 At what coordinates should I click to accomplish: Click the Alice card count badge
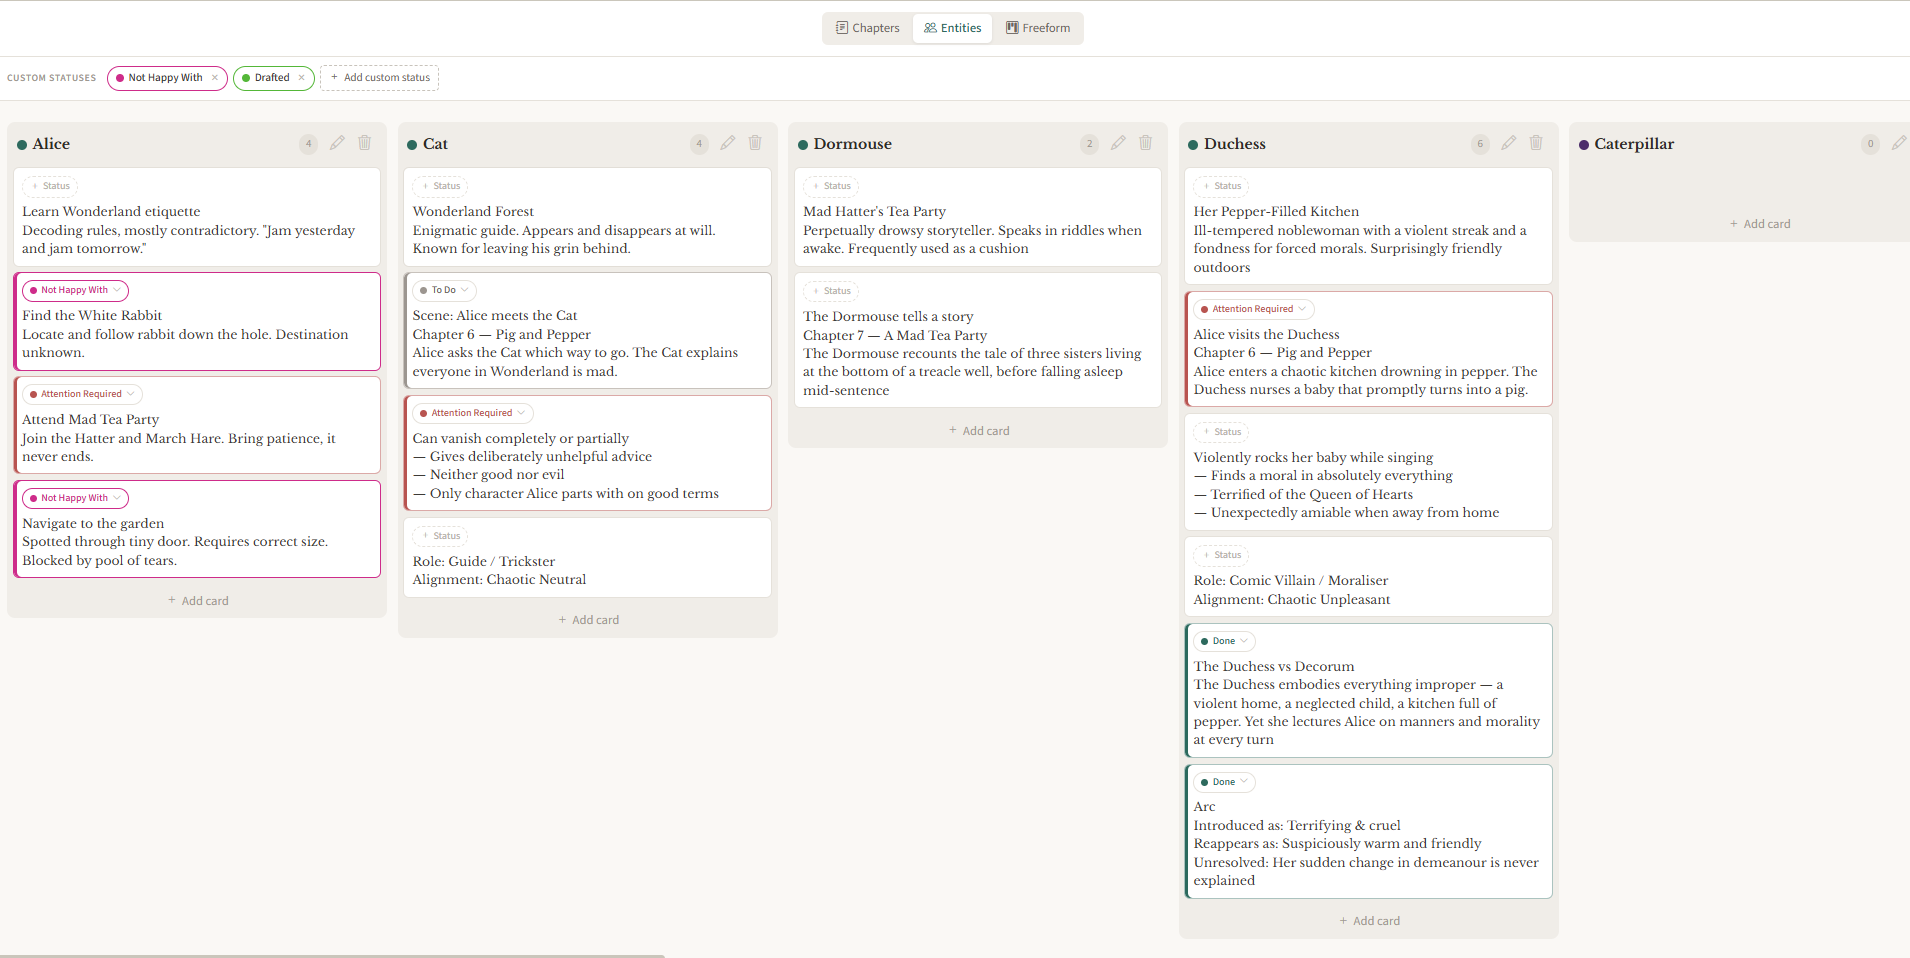coord(309,144)
